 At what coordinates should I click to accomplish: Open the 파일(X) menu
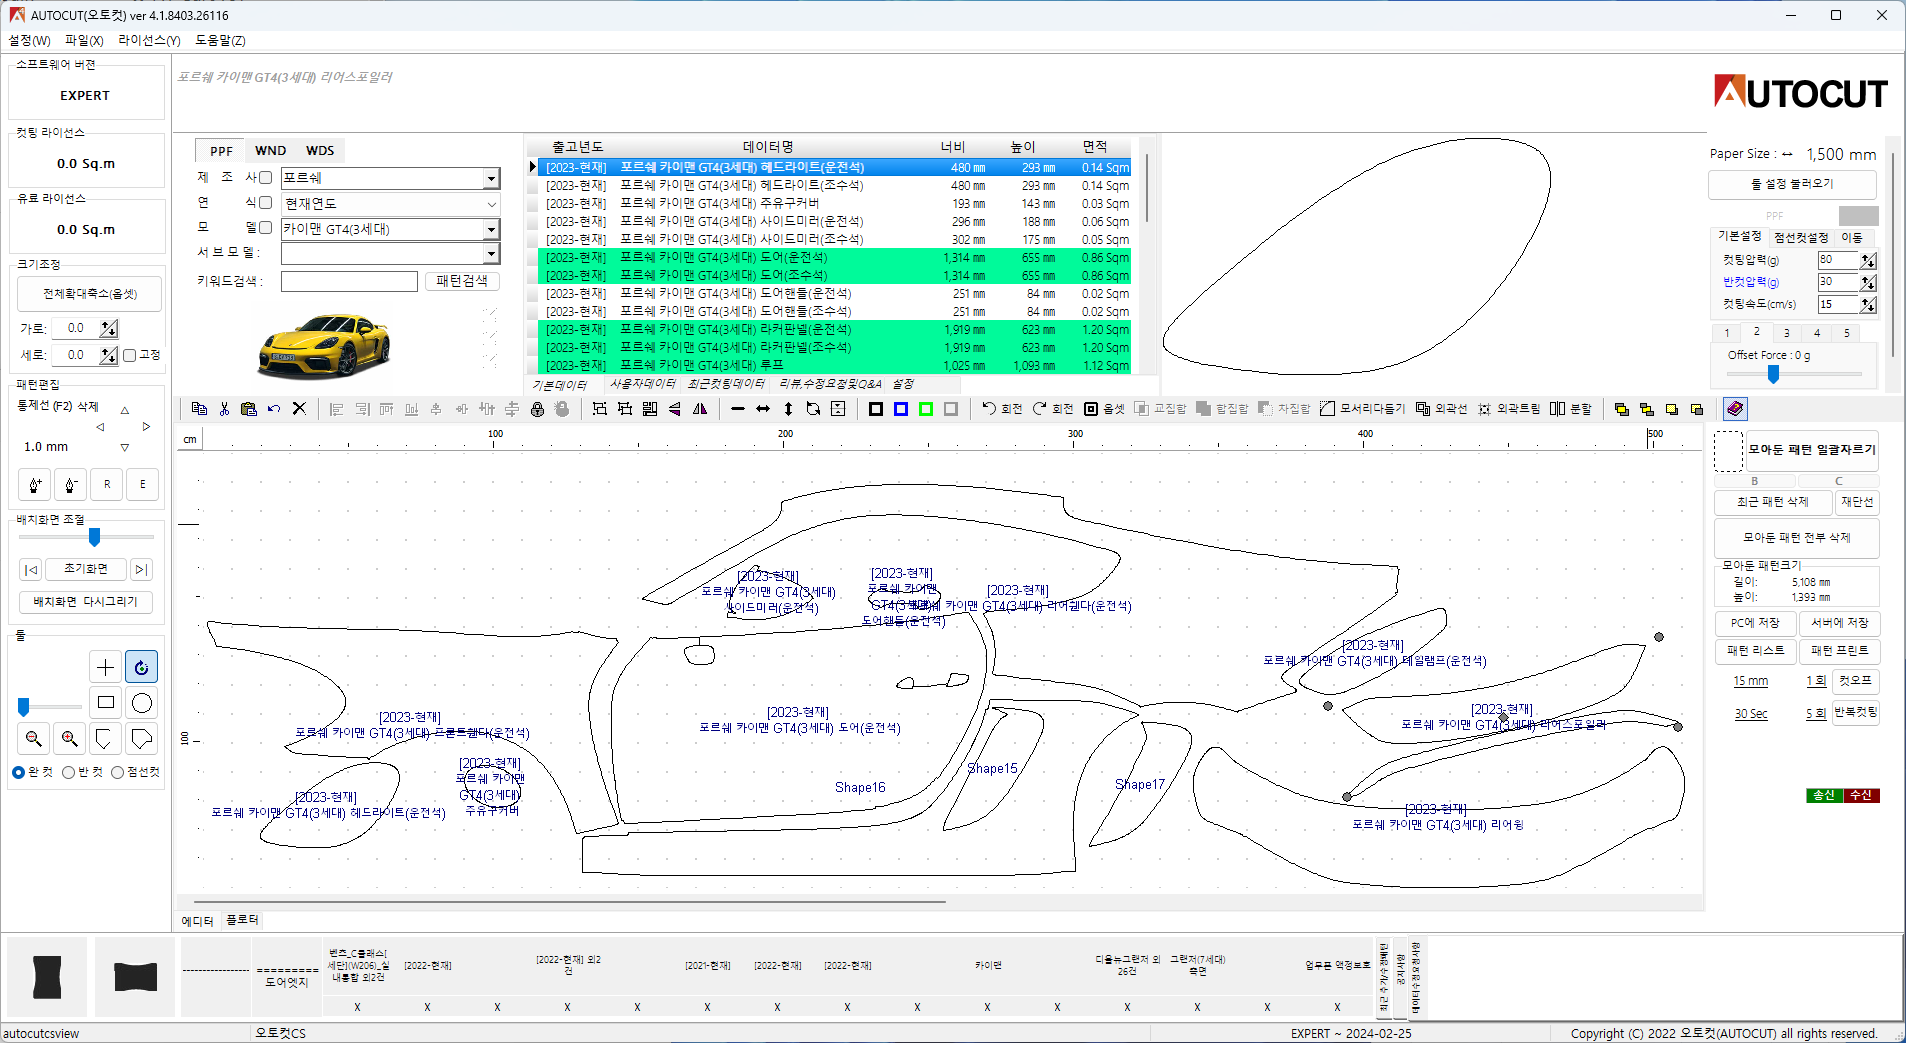(x=84, y=40)
